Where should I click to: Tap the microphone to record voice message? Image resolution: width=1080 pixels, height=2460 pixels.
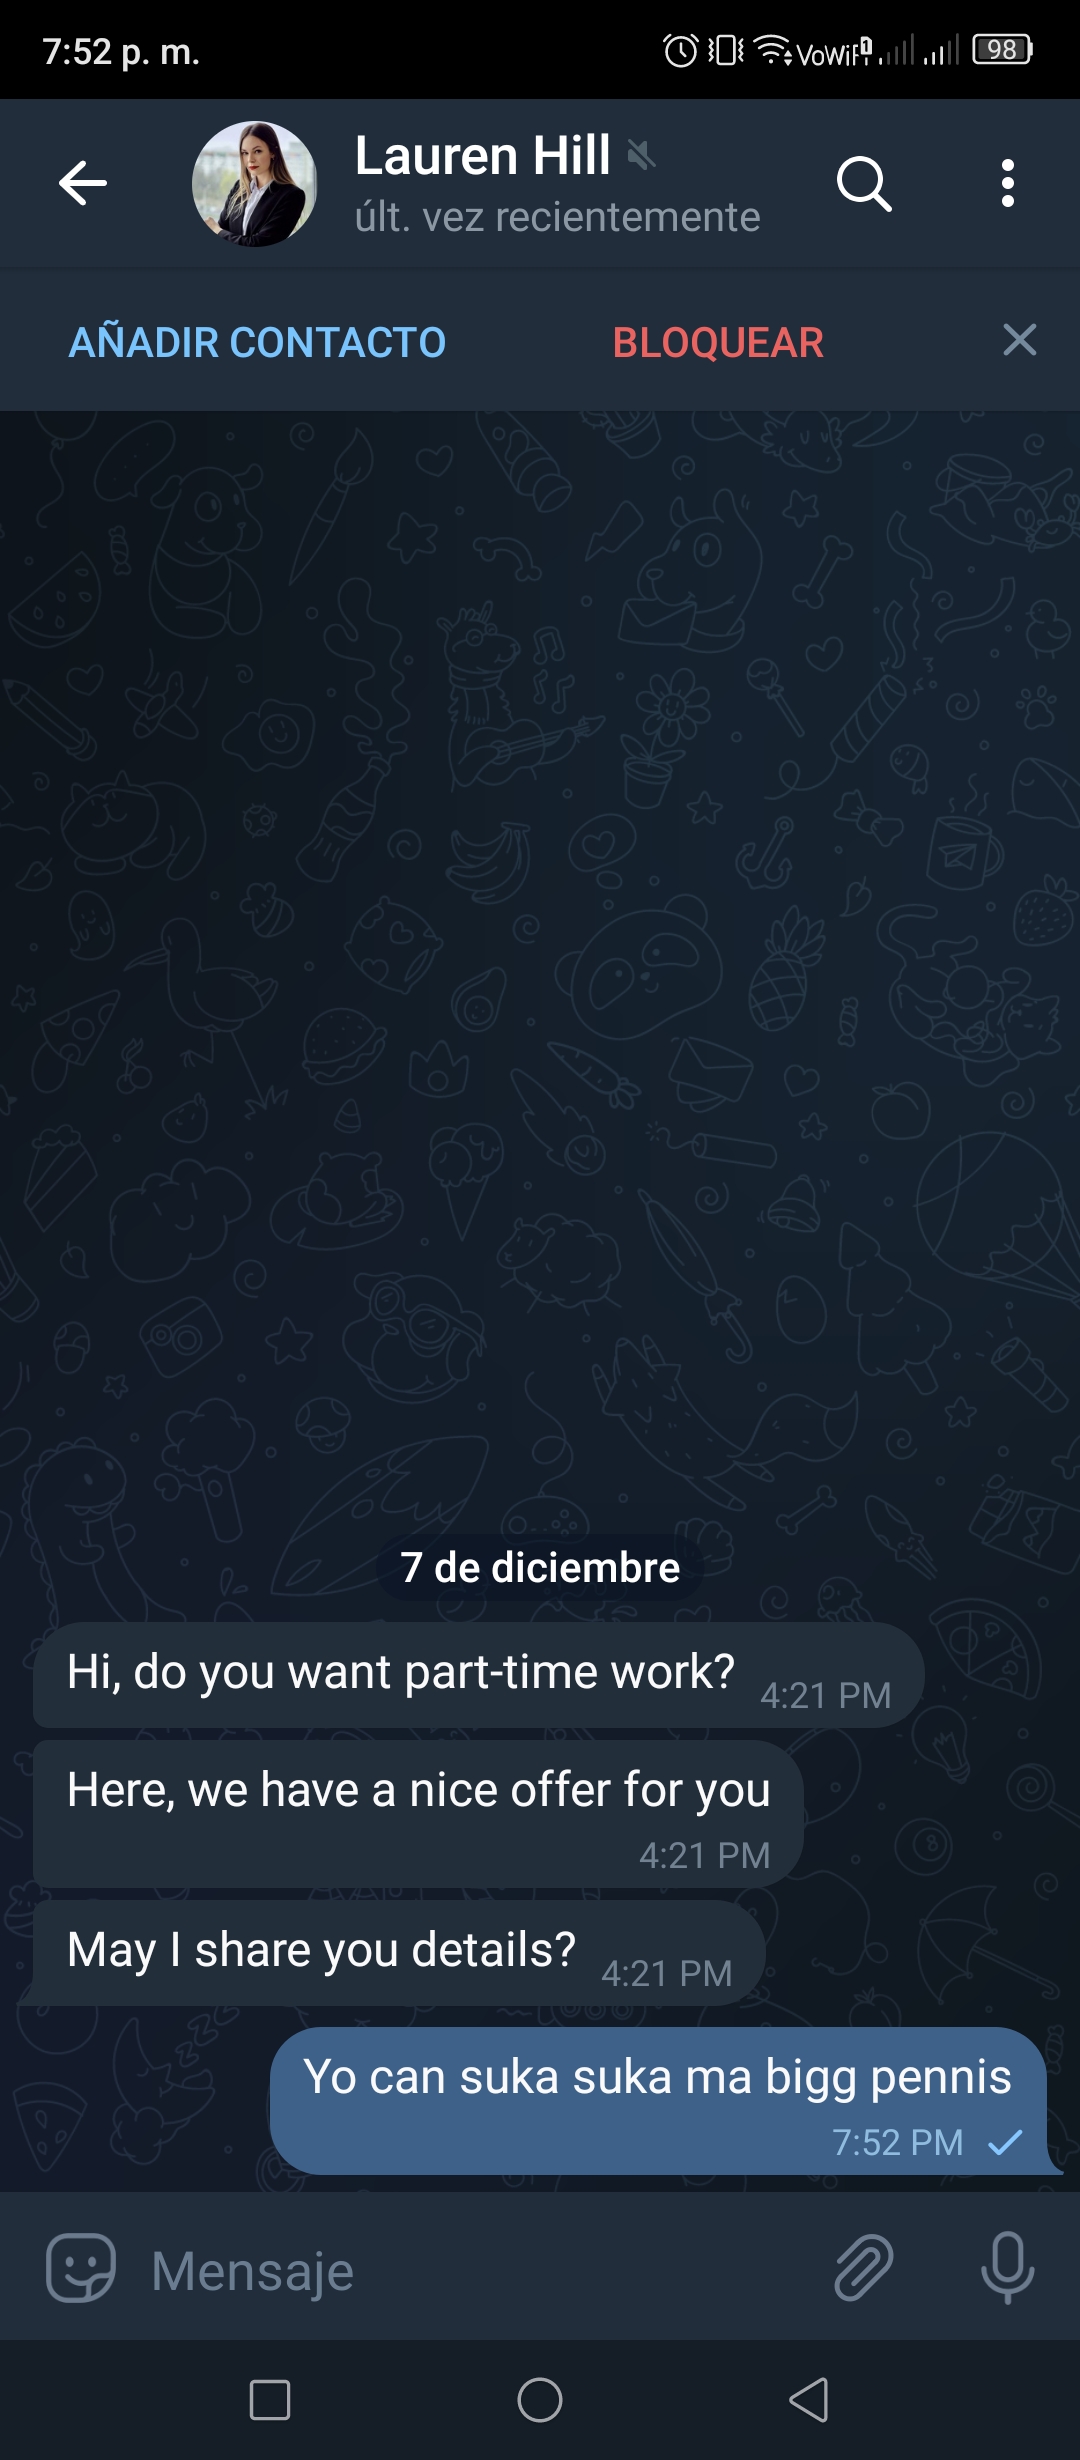1007,2268
